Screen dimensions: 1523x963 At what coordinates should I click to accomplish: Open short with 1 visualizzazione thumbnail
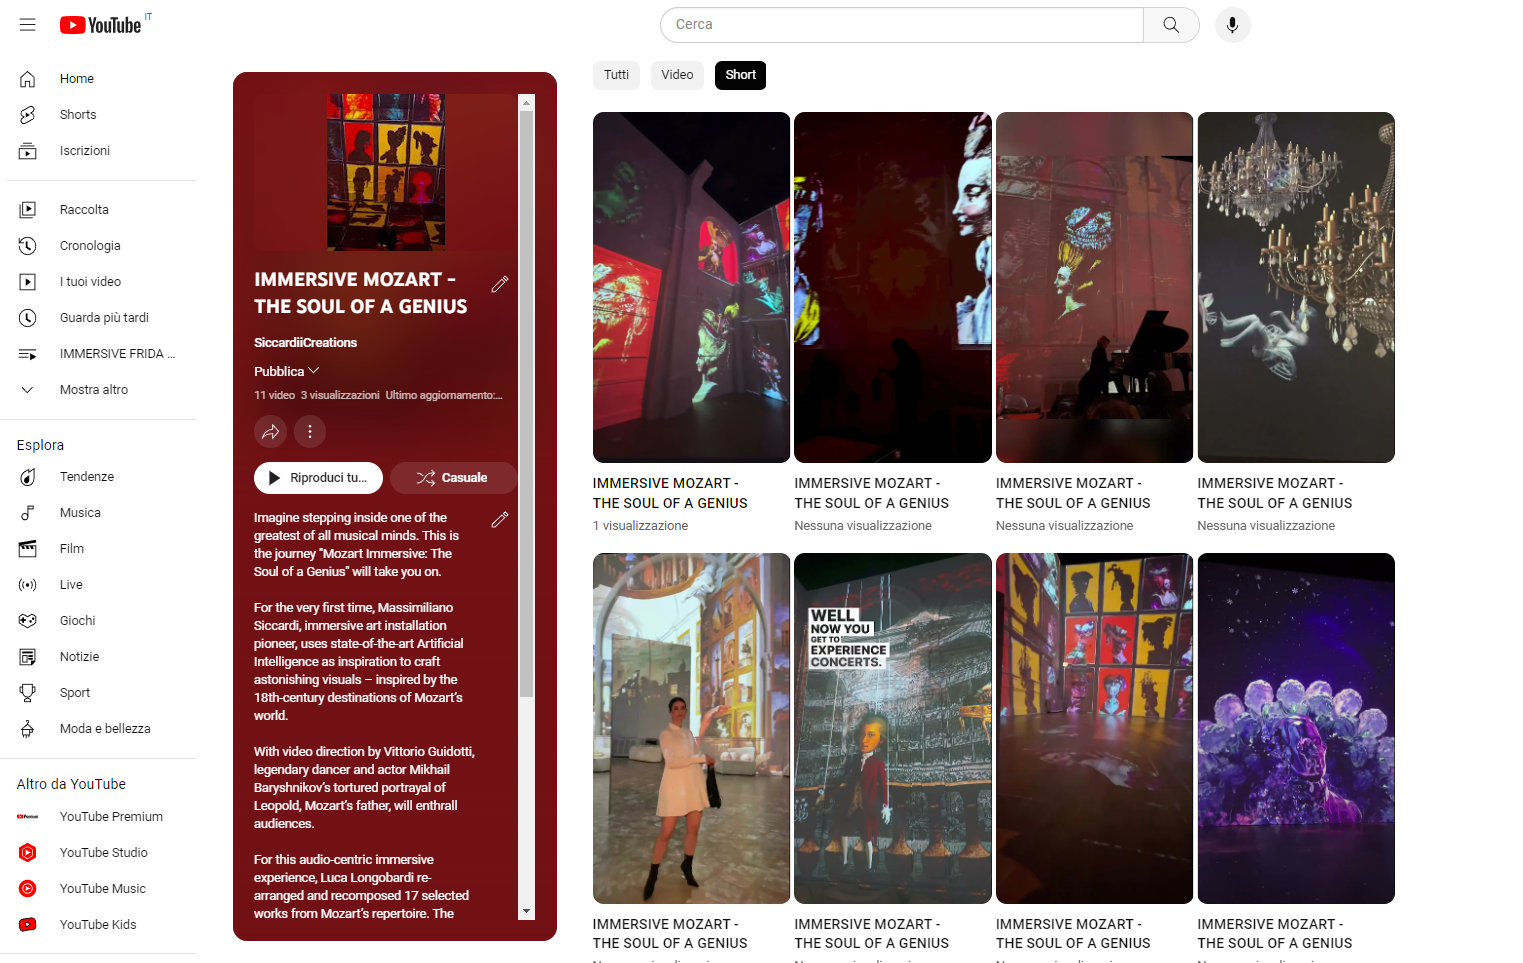691,287
